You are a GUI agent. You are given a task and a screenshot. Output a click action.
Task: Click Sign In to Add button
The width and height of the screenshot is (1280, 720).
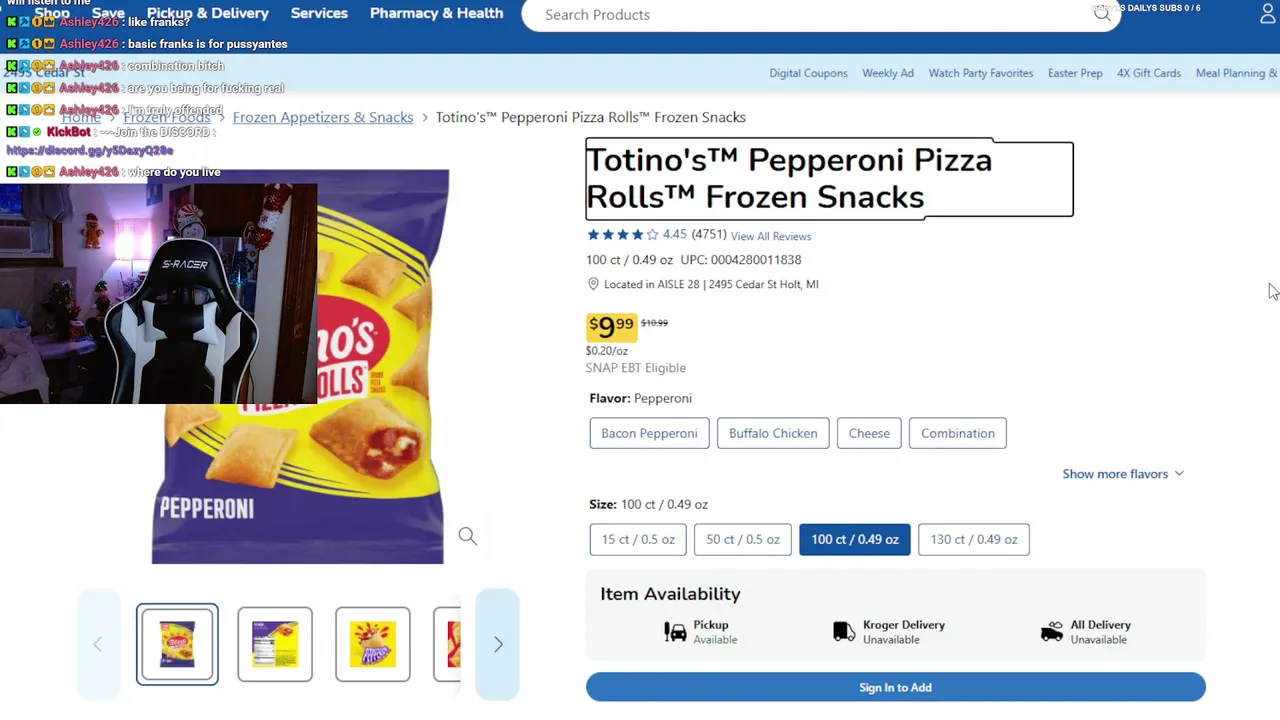895,687
